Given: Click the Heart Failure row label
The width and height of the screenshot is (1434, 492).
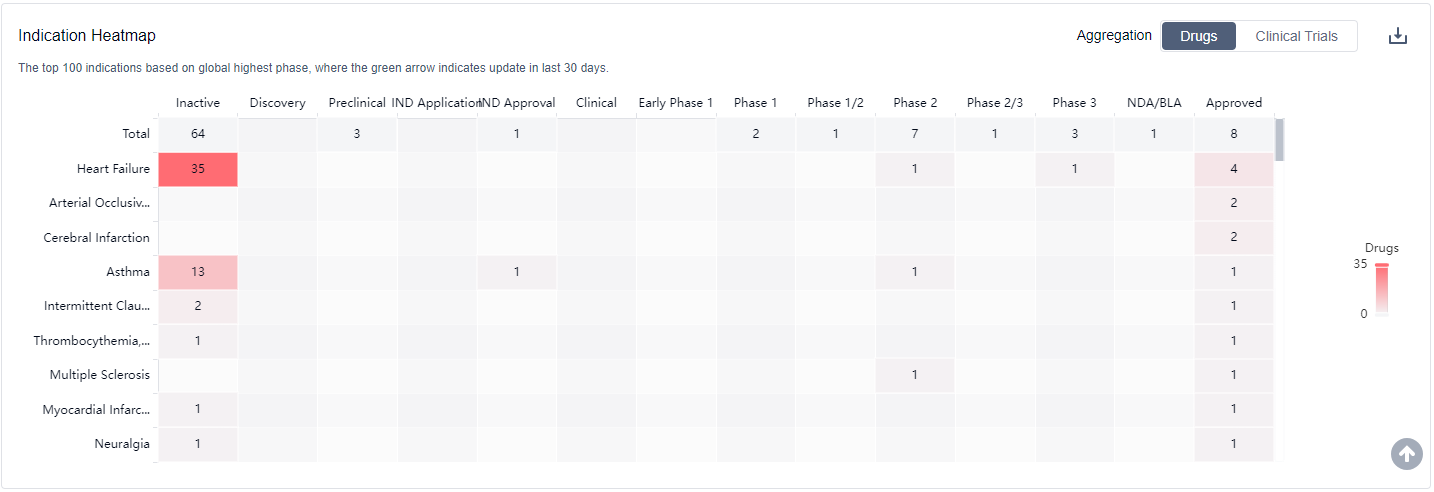Looking at the screenshot, I should point(113,169).
